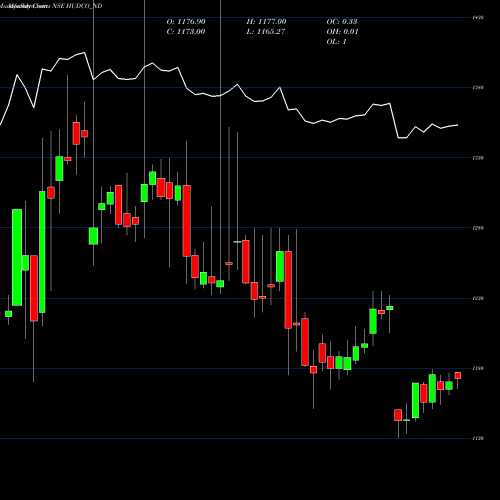Click the bottommost price label on the right axis
The height and width of the screenshot is (500, 500).
[478, 438]
